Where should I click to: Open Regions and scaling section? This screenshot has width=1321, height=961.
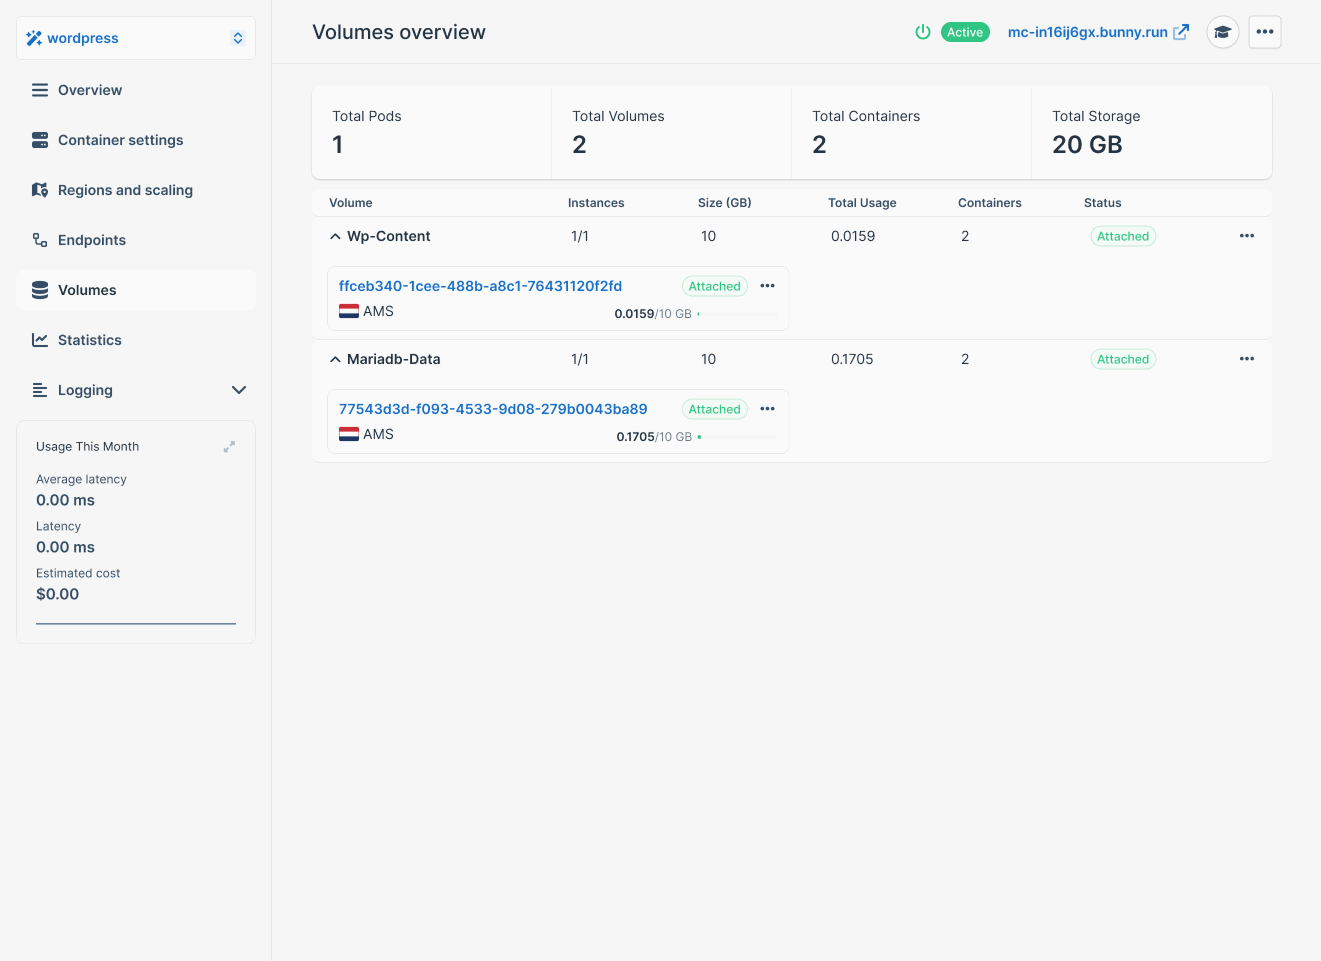tap(125, 190)
